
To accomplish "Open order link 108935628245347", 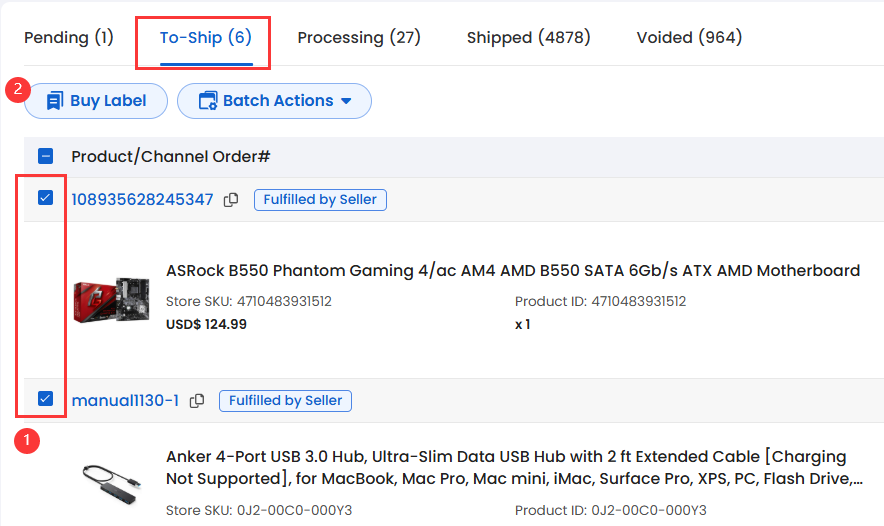I will pos(142,200).
